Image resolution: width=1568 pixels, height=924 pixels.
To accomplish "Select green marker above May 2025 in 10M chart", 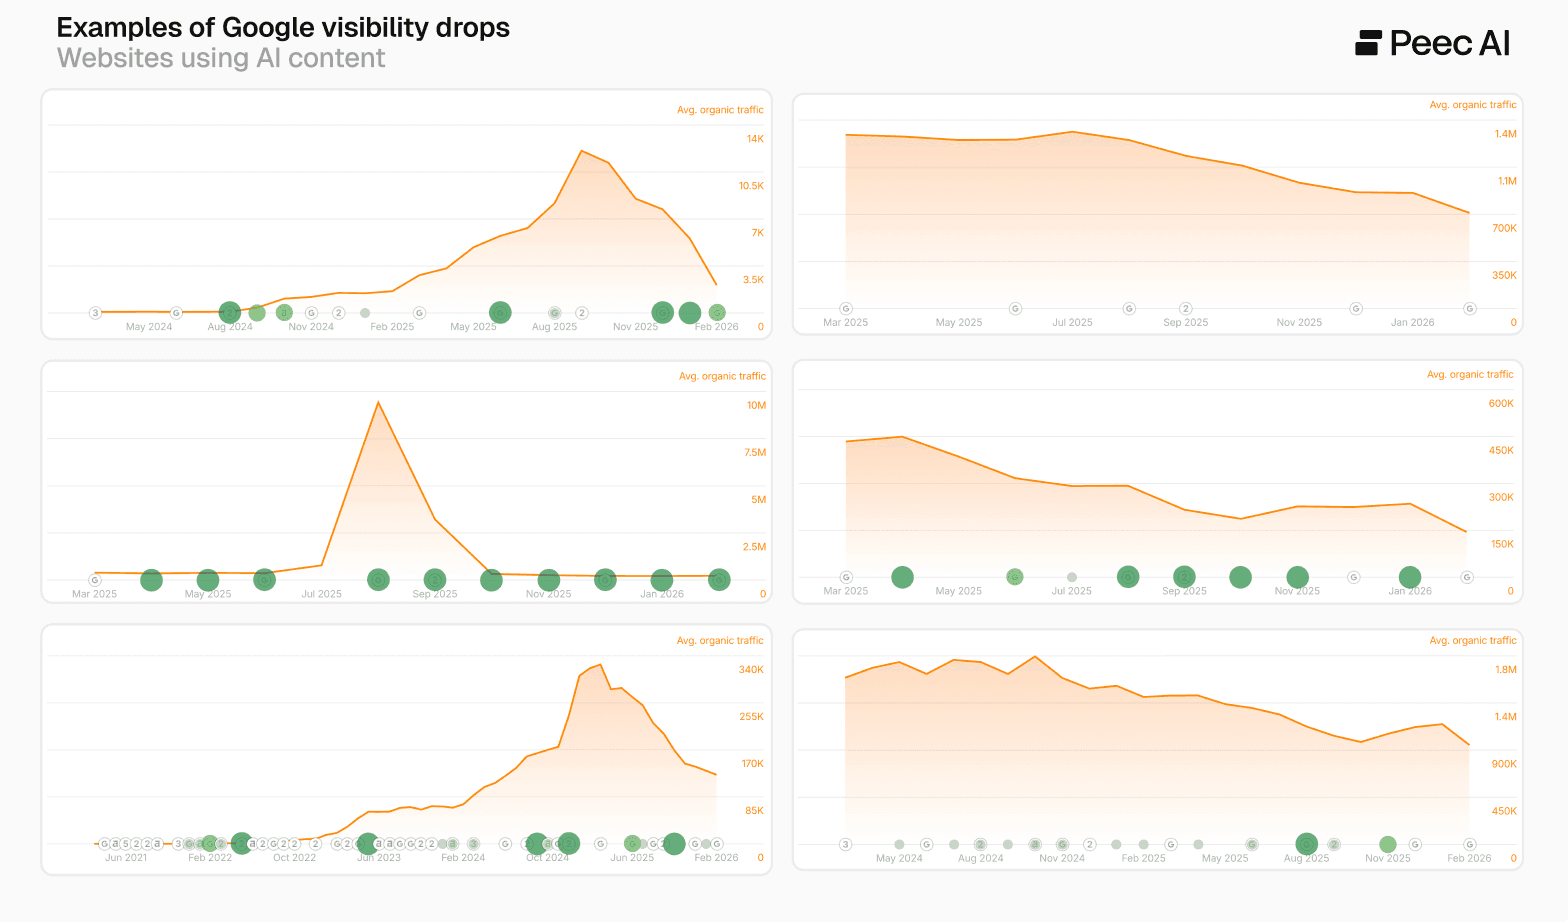I will click(208, 580).
